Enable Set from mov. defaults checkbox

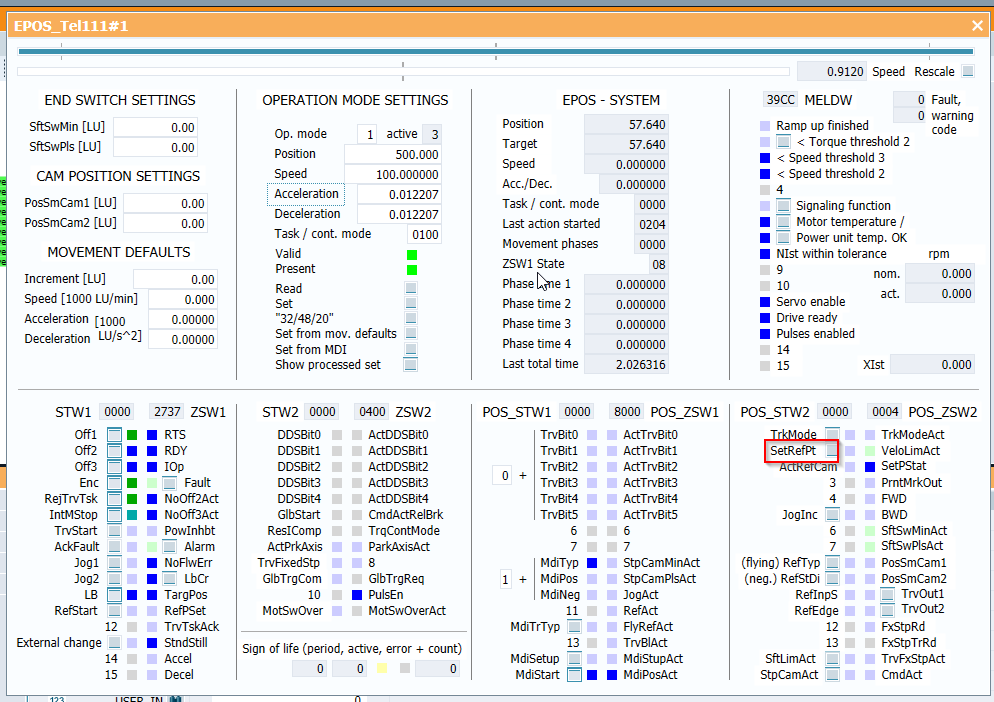point(411,334)
